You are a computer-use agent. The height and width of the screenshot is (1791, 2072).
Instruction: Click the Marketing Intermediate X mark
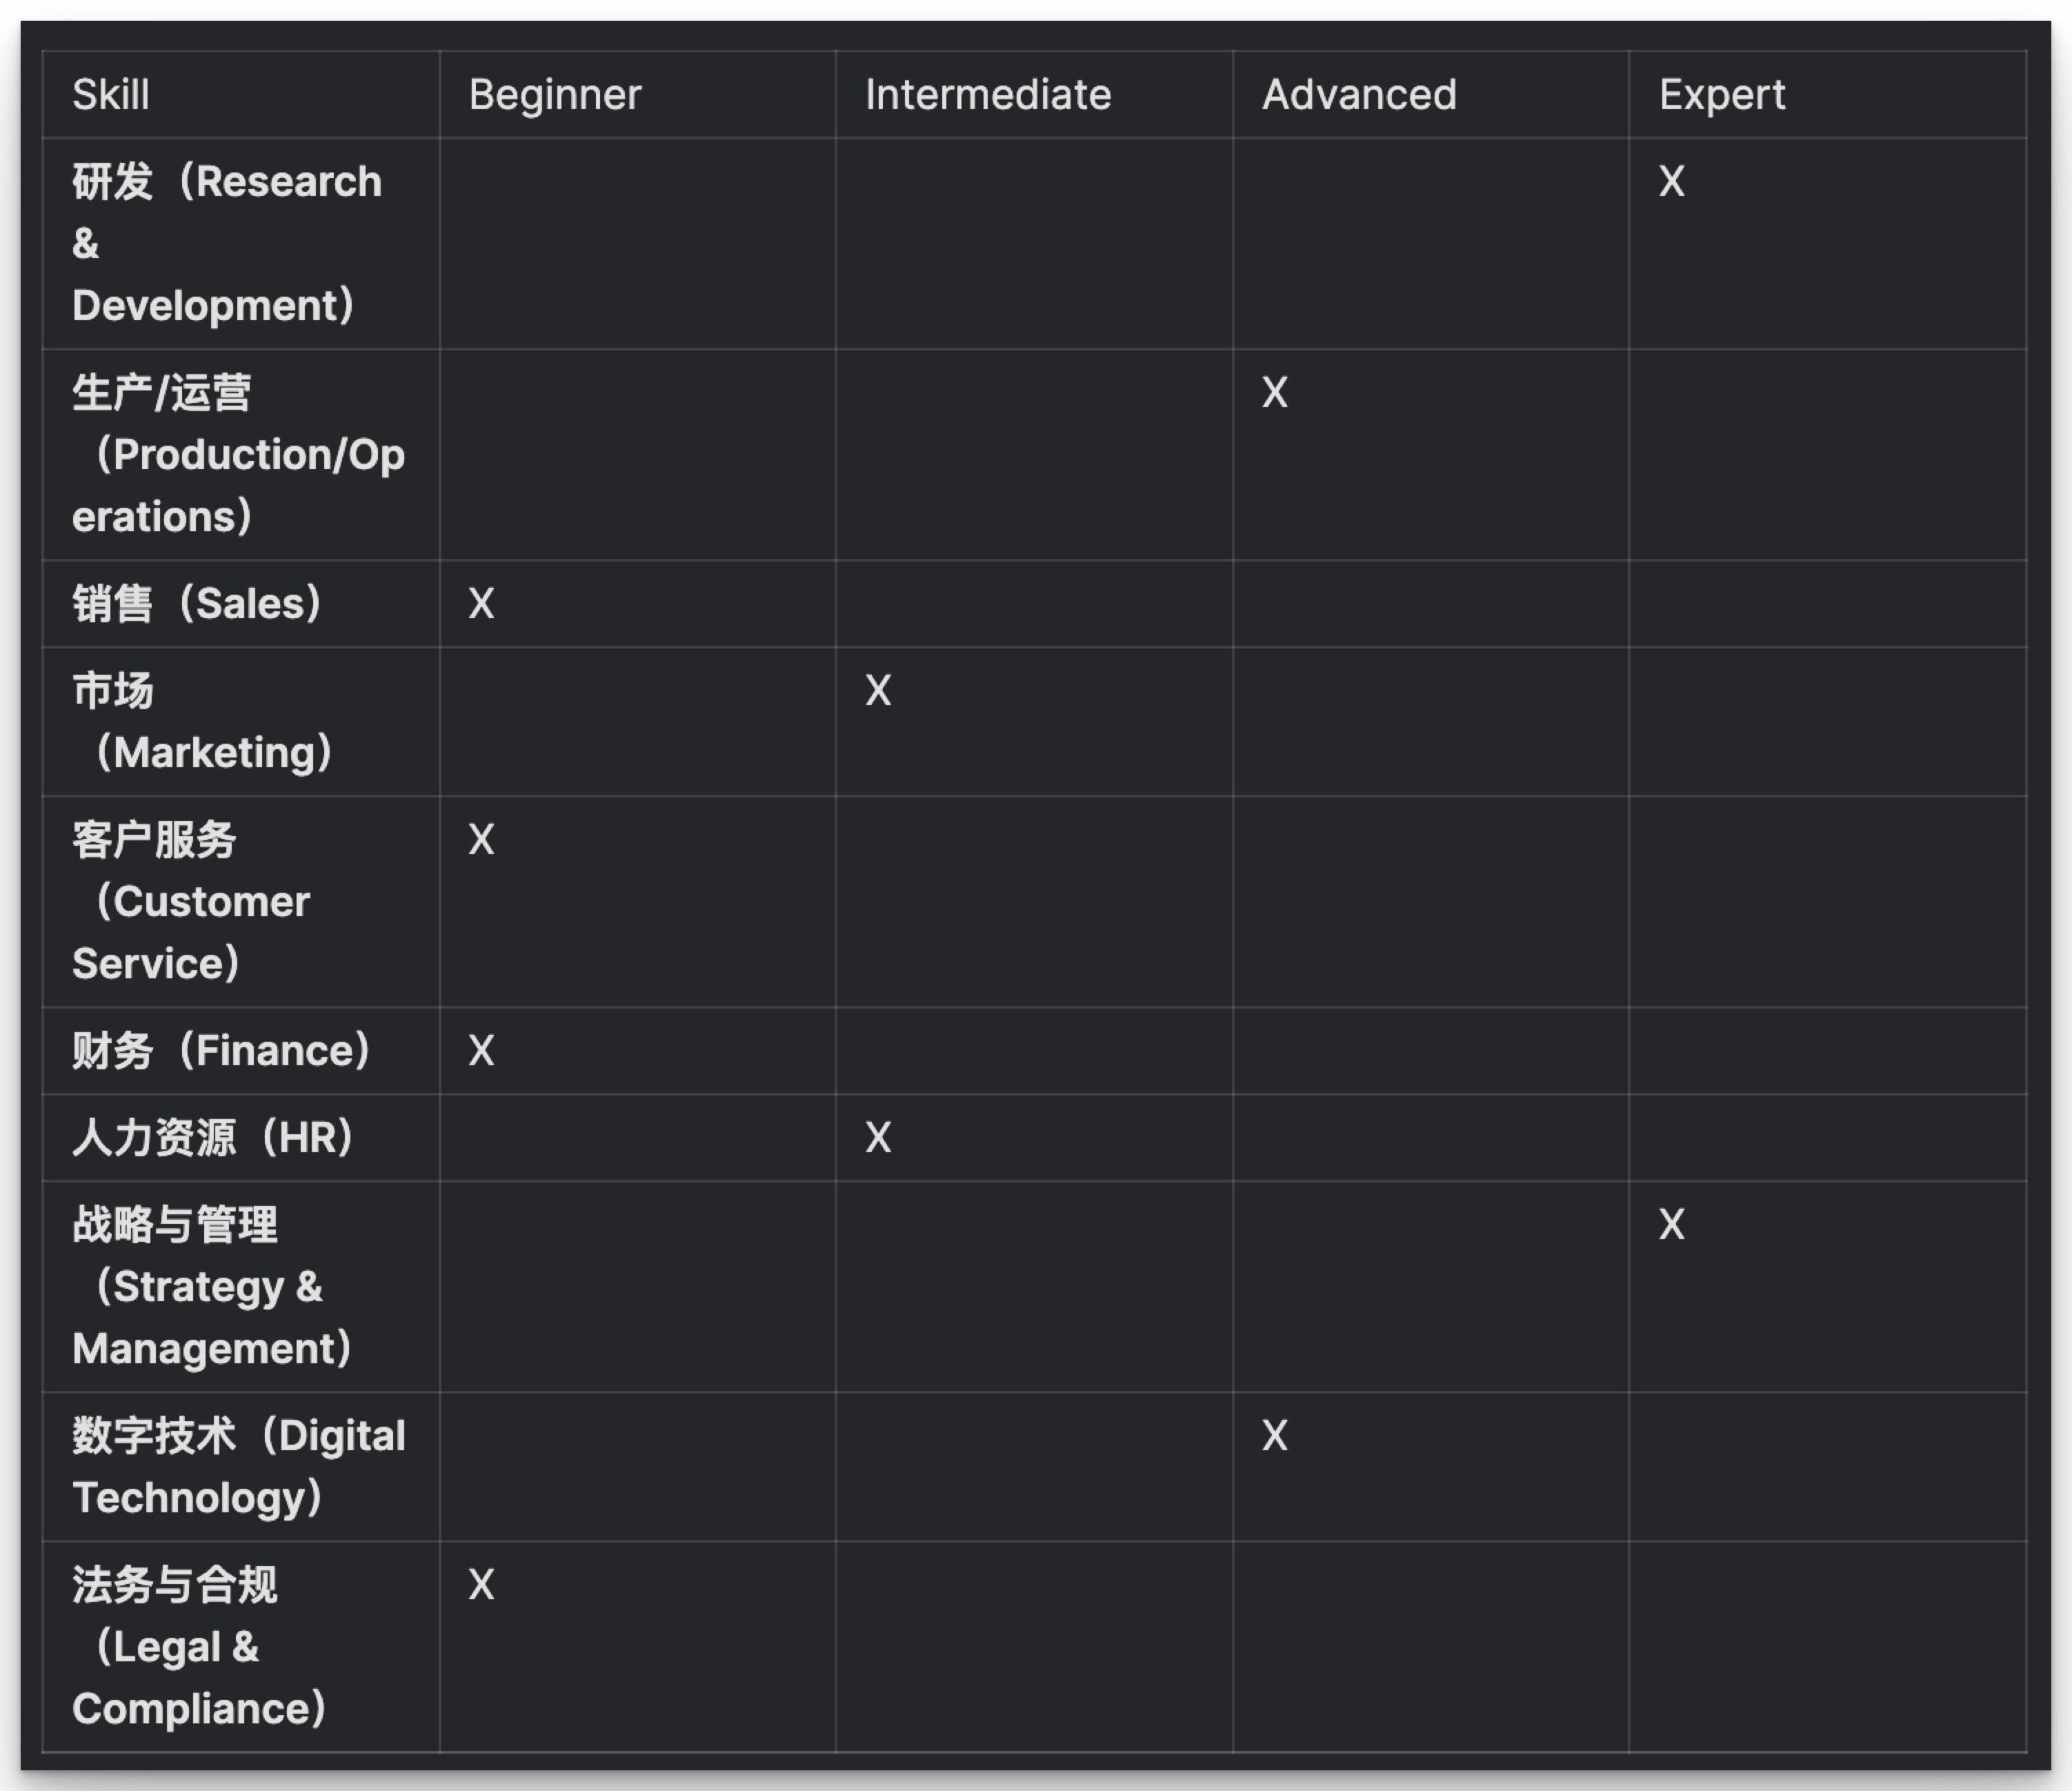tap(878, 691)
